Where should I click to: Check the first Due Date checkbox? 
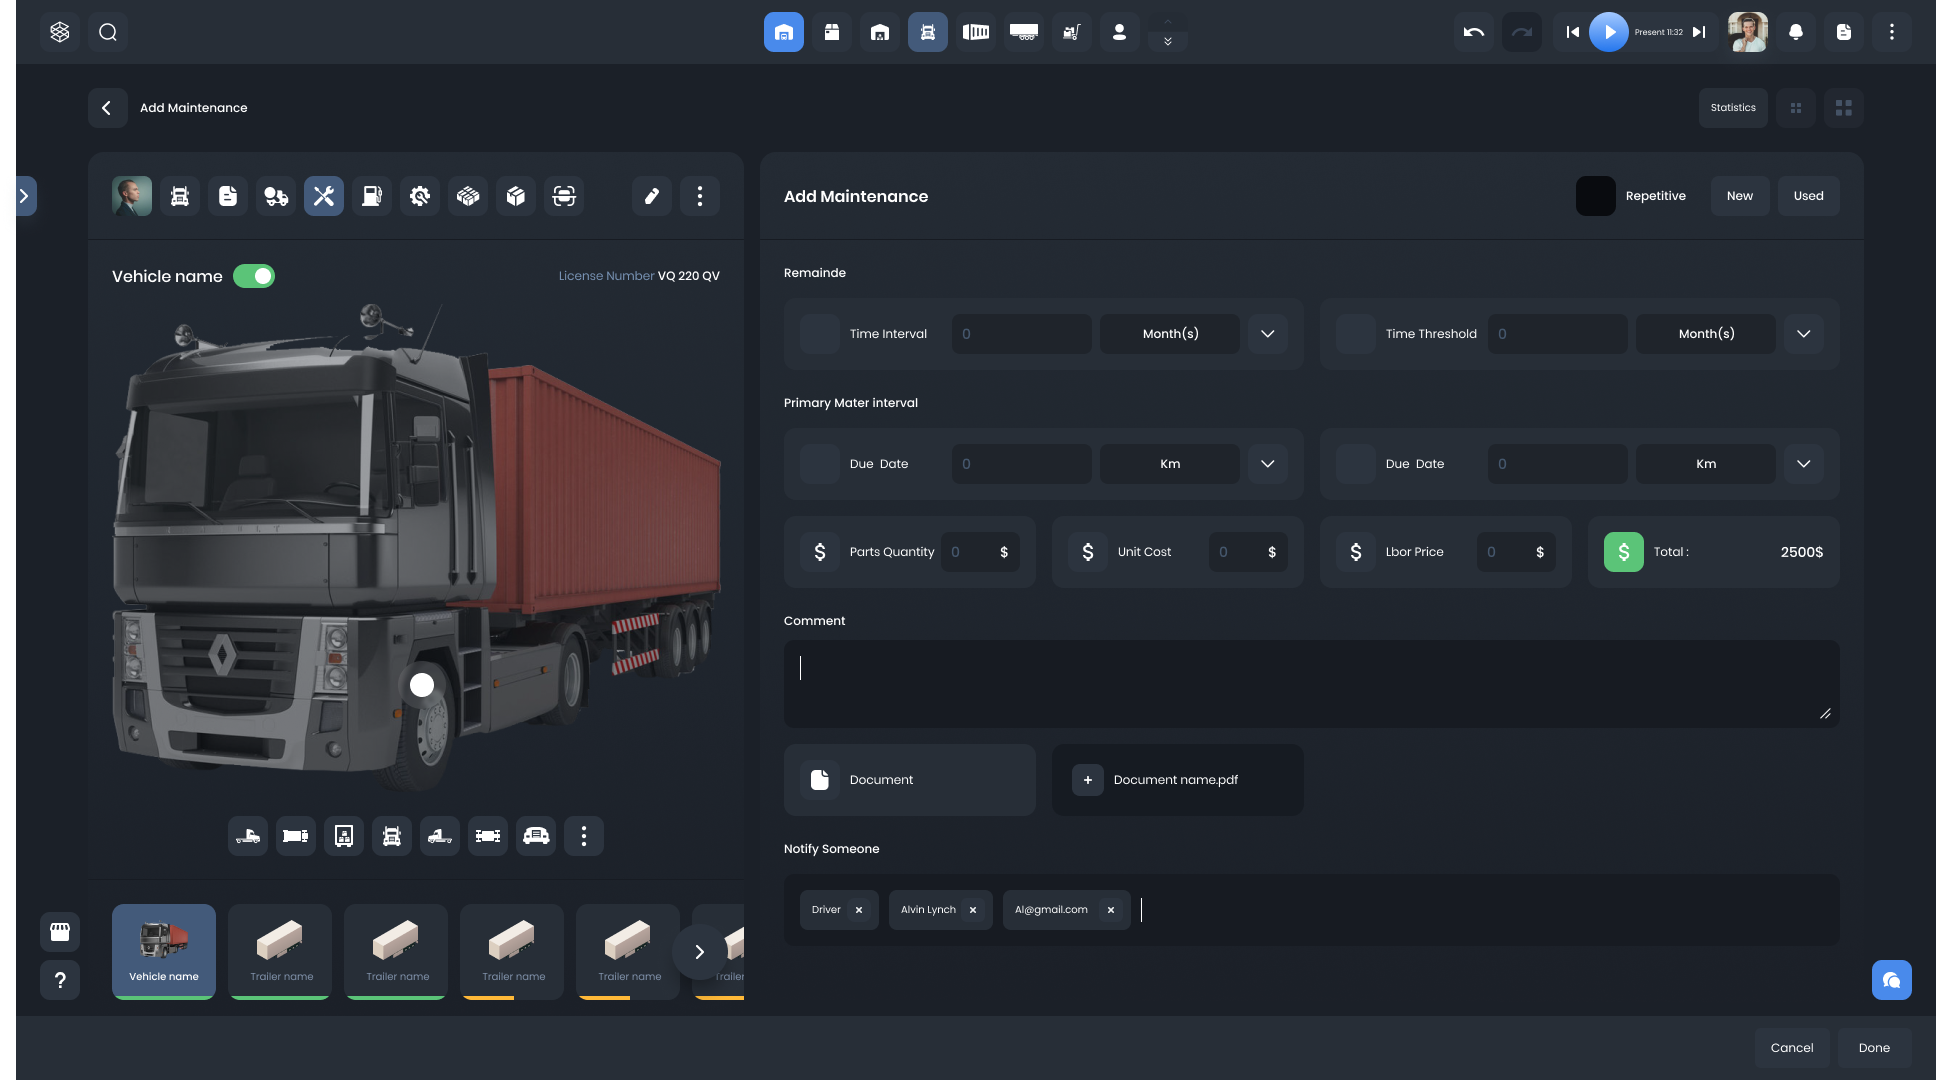820,464
